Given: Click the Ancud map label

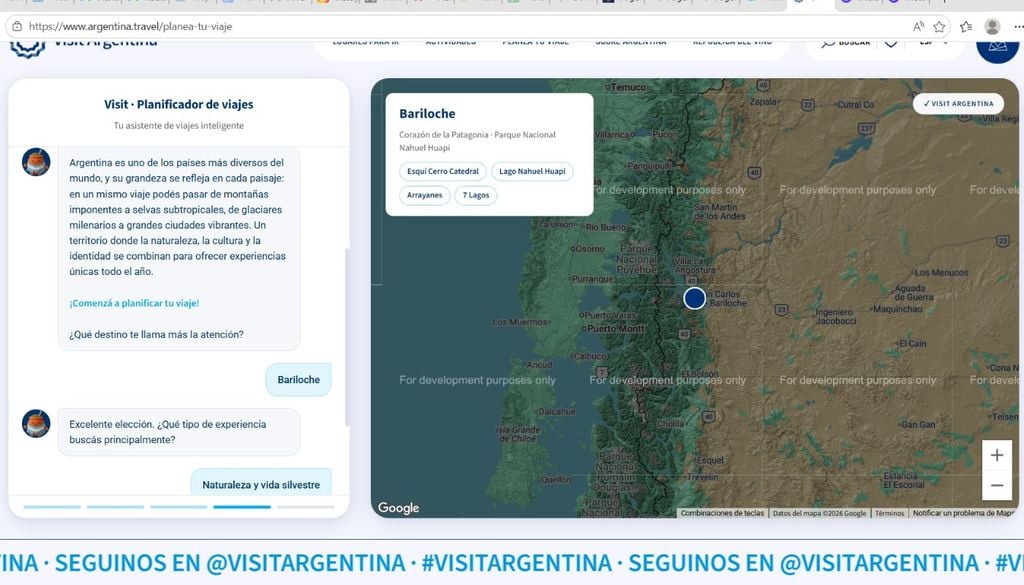Looking at the screenshot, I should pyautogui.click(x=539, y=364).
